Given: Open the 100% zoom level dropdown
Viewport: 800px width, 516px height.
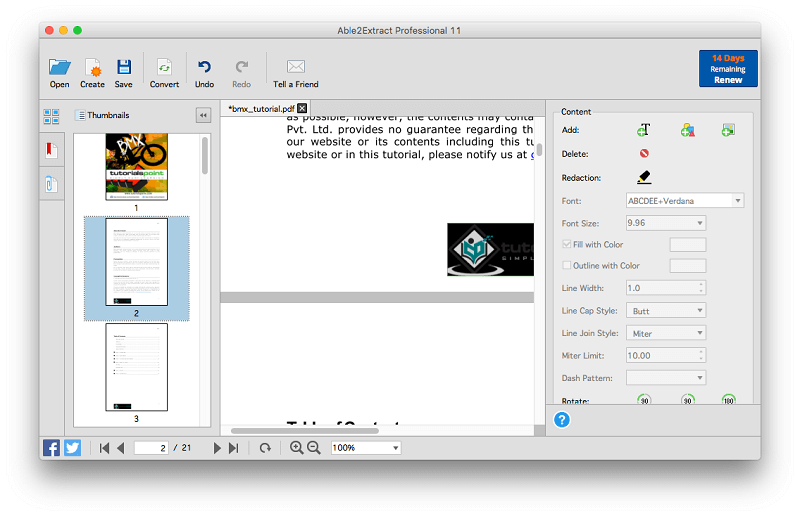Looking at the screenshot, I should (x=366, y=448).
